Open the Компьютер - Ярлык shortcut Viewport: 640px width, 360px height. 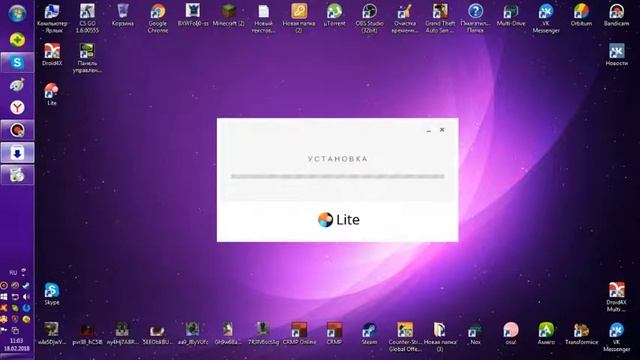point(52,18)
